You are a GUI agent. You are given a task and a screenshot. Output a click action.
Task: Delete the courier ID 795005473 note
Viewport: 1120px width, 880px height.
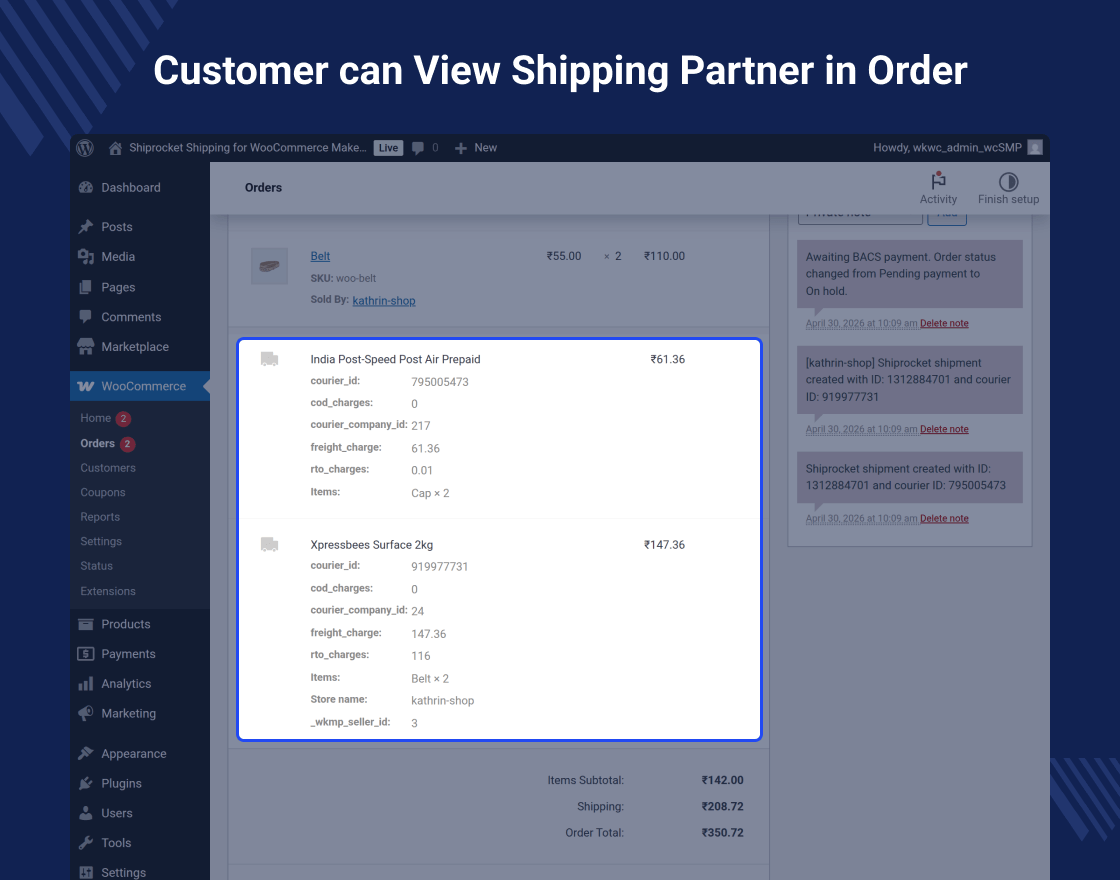[944, 519]
